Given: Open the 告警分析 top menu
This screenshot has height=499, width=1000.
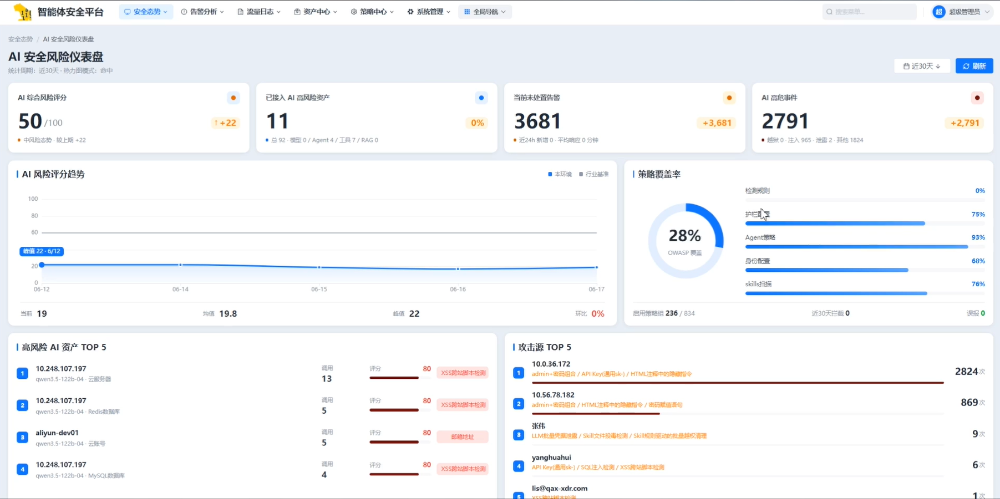Looking at the screenshot, I should click(x=203, y=12).
